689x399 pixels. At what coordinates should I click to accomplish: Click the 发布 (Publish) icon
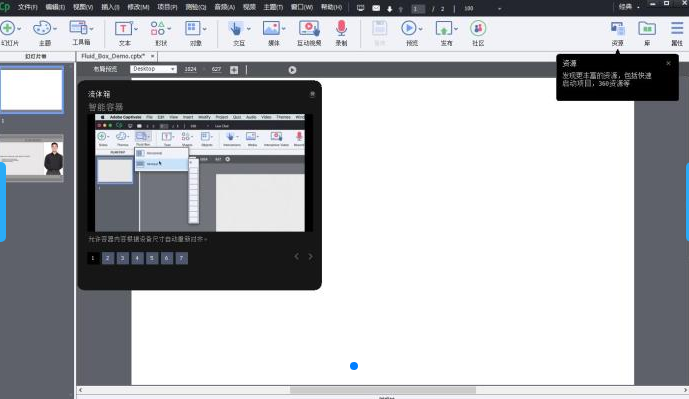click(443, 29)
